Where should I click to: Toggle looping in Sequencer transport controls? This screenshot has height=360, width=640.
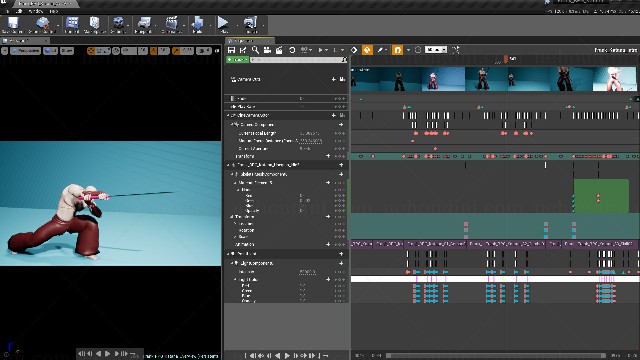[x=326, y=356]
